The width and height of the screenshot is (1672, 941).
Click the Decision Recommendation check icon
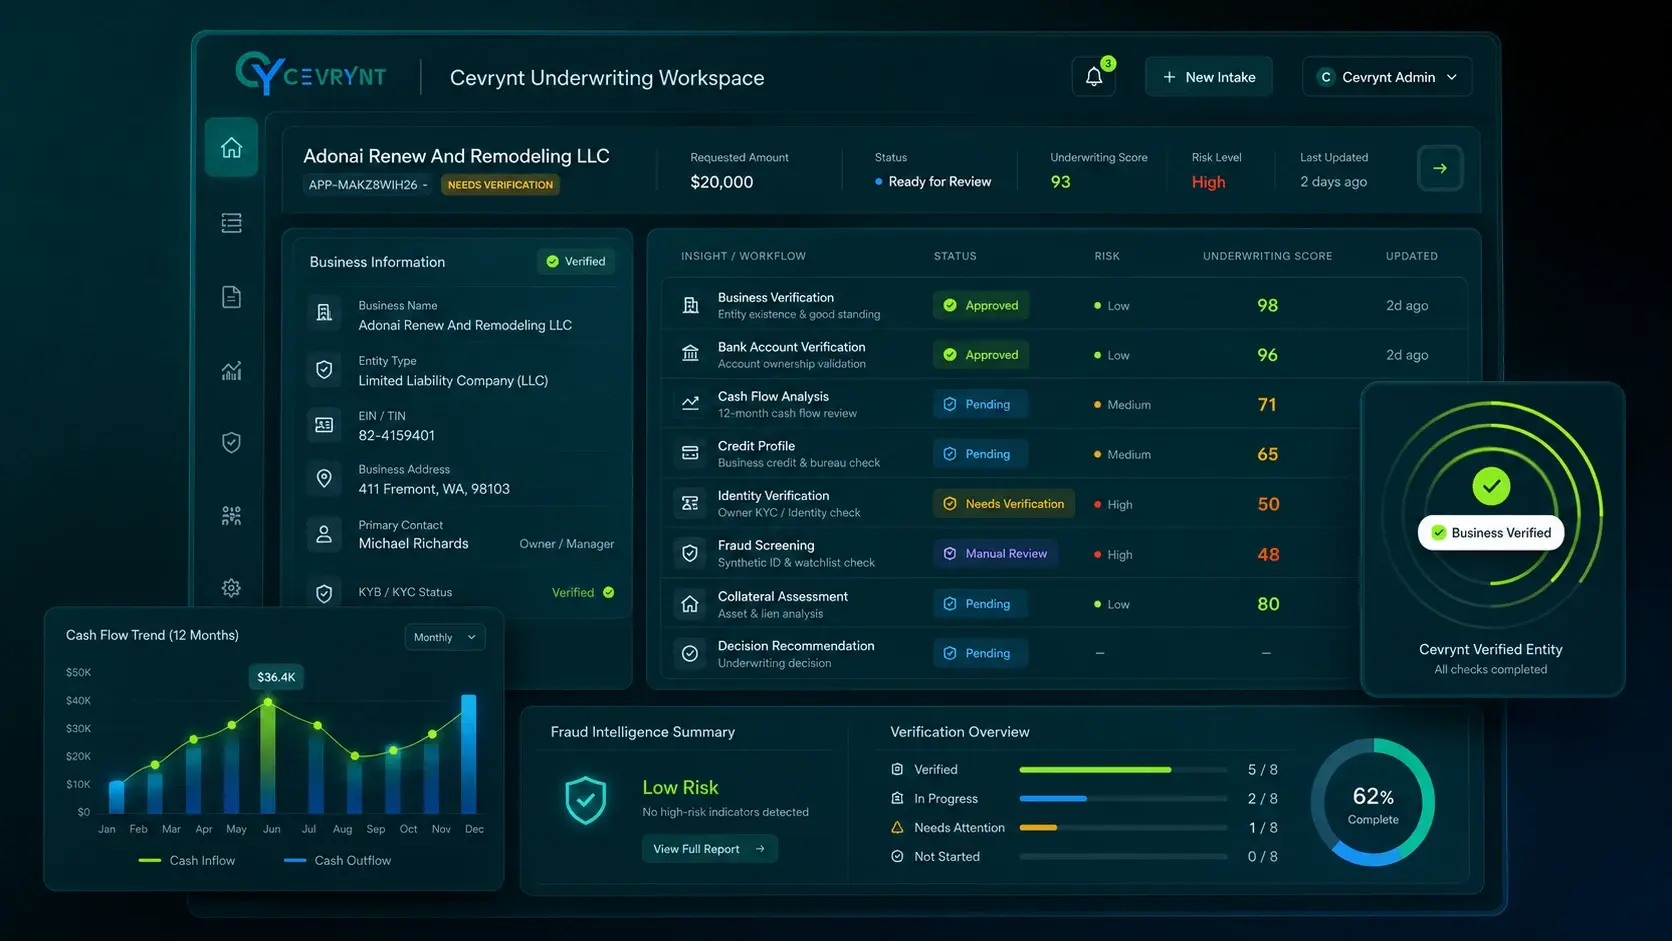pyautogui.click(x=690, y=653)
